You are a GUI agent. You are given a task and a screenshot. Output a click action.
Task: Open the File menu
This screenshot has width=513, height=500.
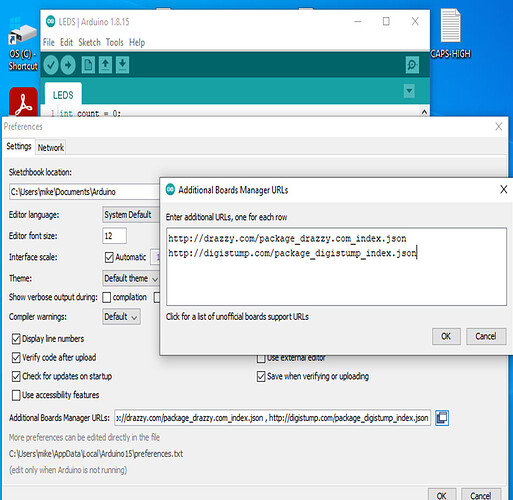click(x=49, y=43)
